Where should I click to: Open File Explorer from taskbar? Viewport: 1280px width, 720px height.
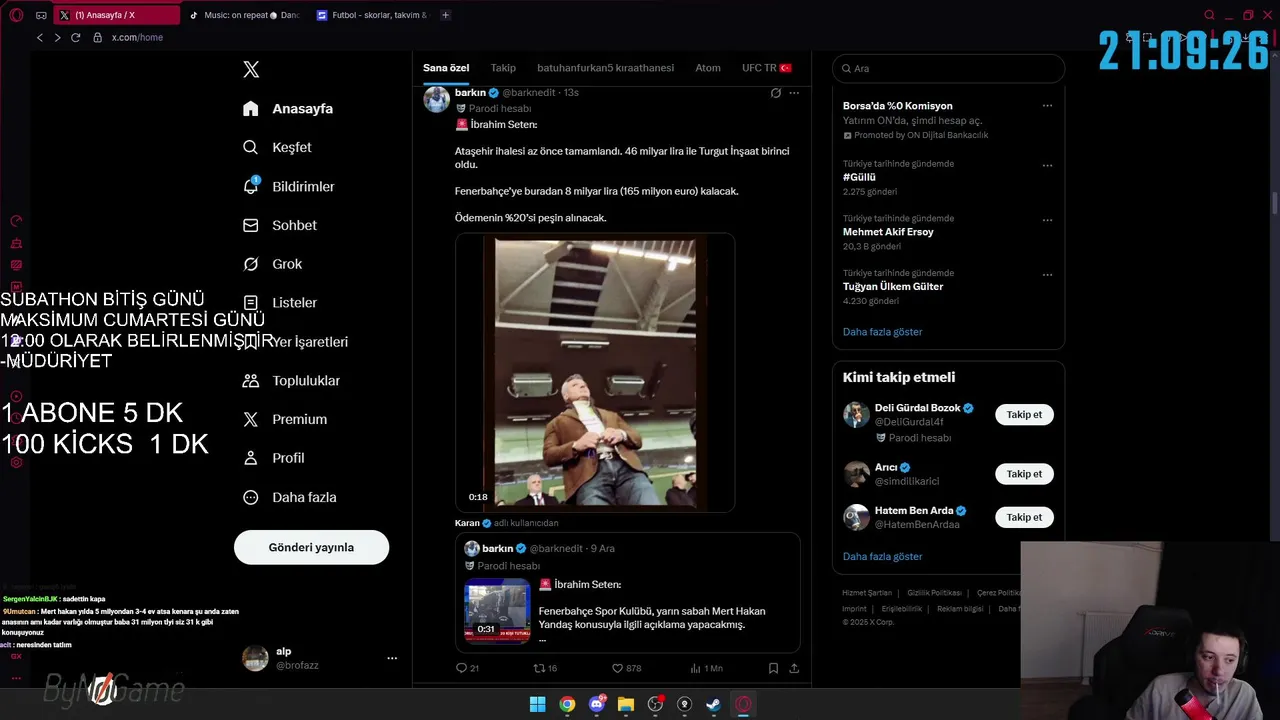pyautogui.click(x=626, y=704)
